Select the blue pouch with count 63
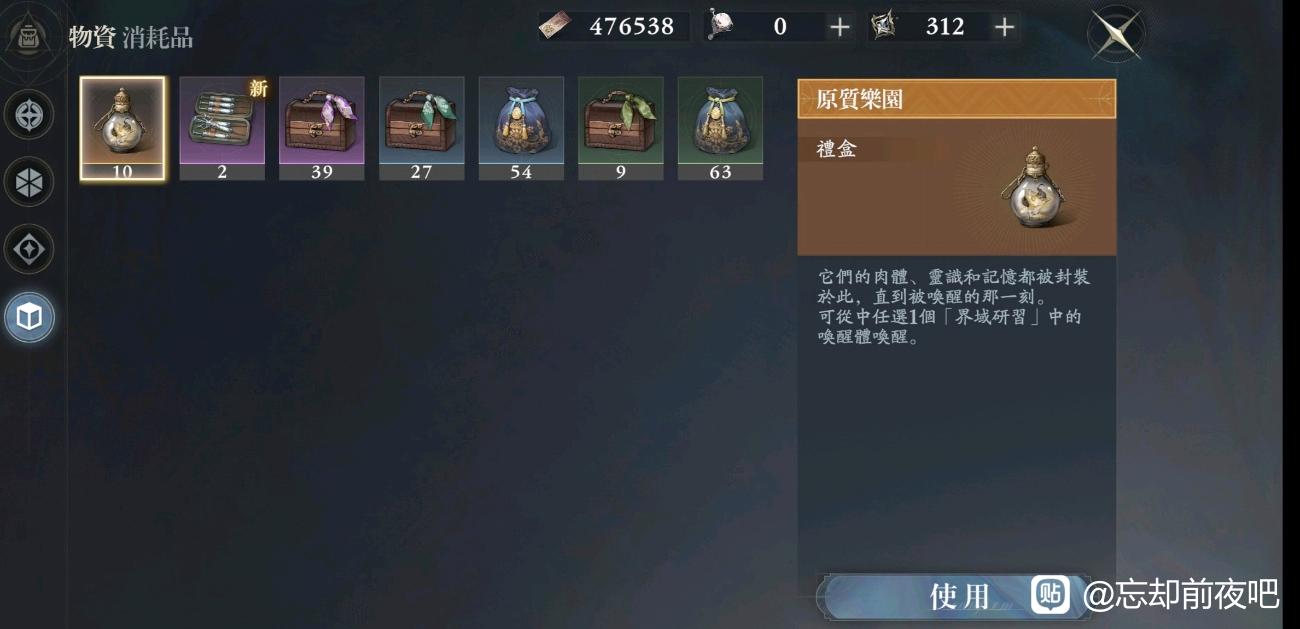This screenshot has height=629, width=1300. pyautogui.click(x=720, y=128)
